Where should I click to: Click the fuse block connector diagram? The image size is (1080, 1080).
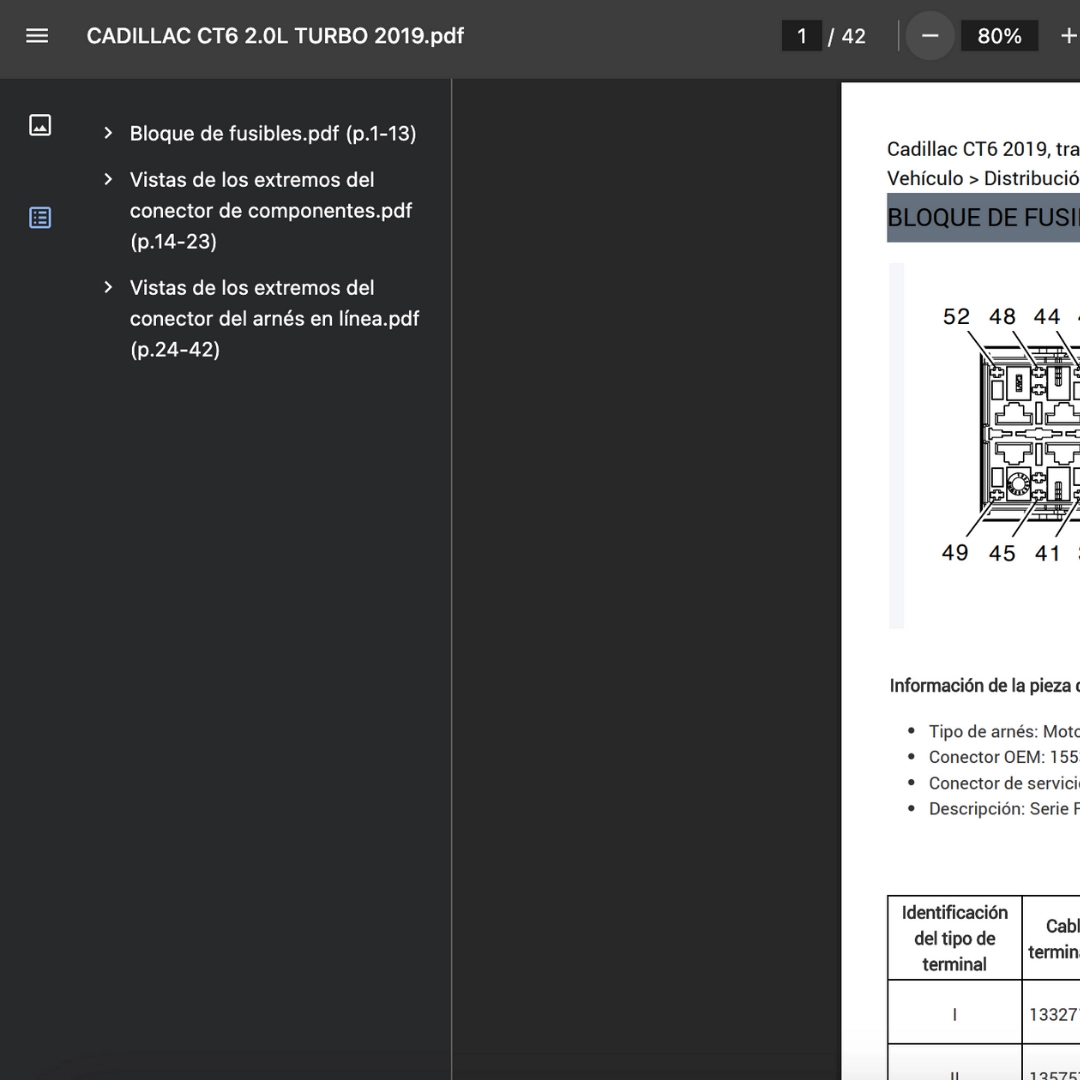click(1030, 434)
